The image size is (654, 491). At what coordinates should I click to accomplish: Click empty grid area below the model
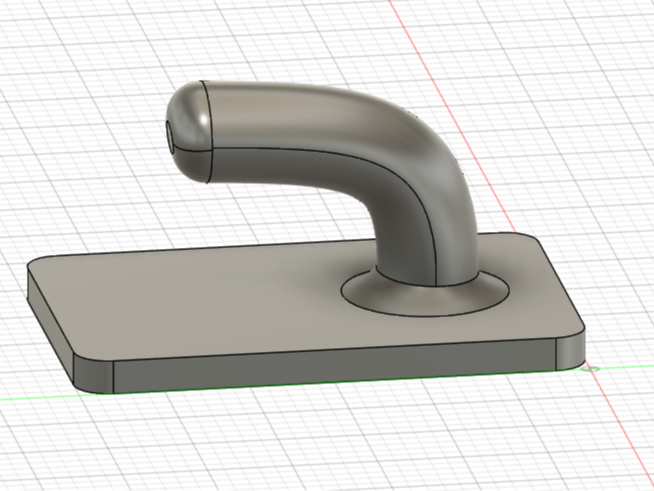[334, 442]
